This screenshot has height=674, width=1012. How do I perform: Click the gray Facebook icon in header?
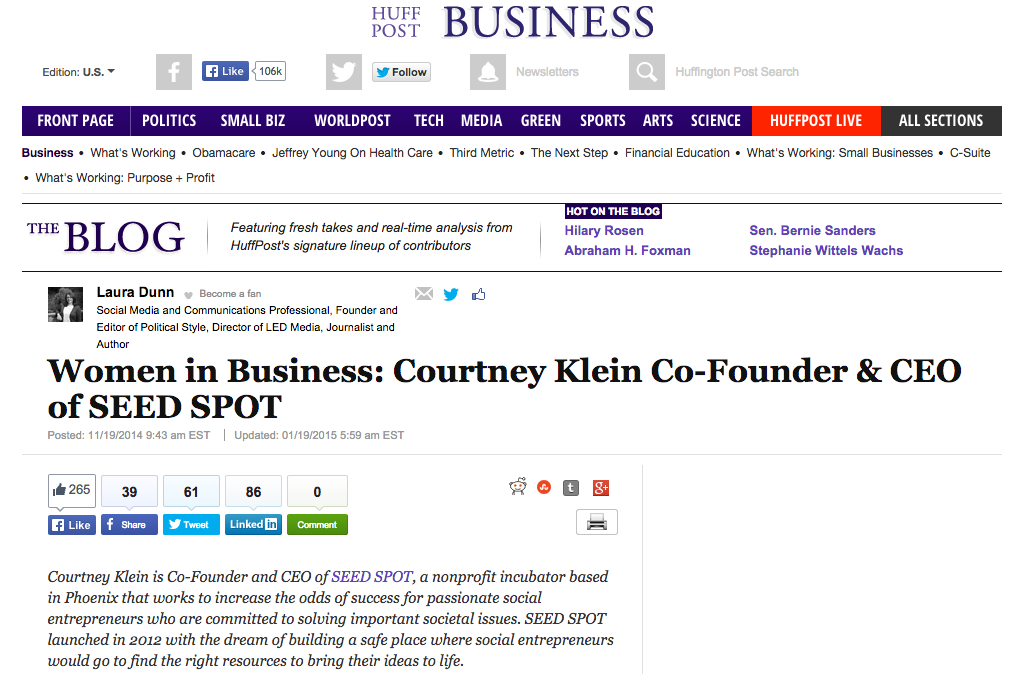point(174,72)
